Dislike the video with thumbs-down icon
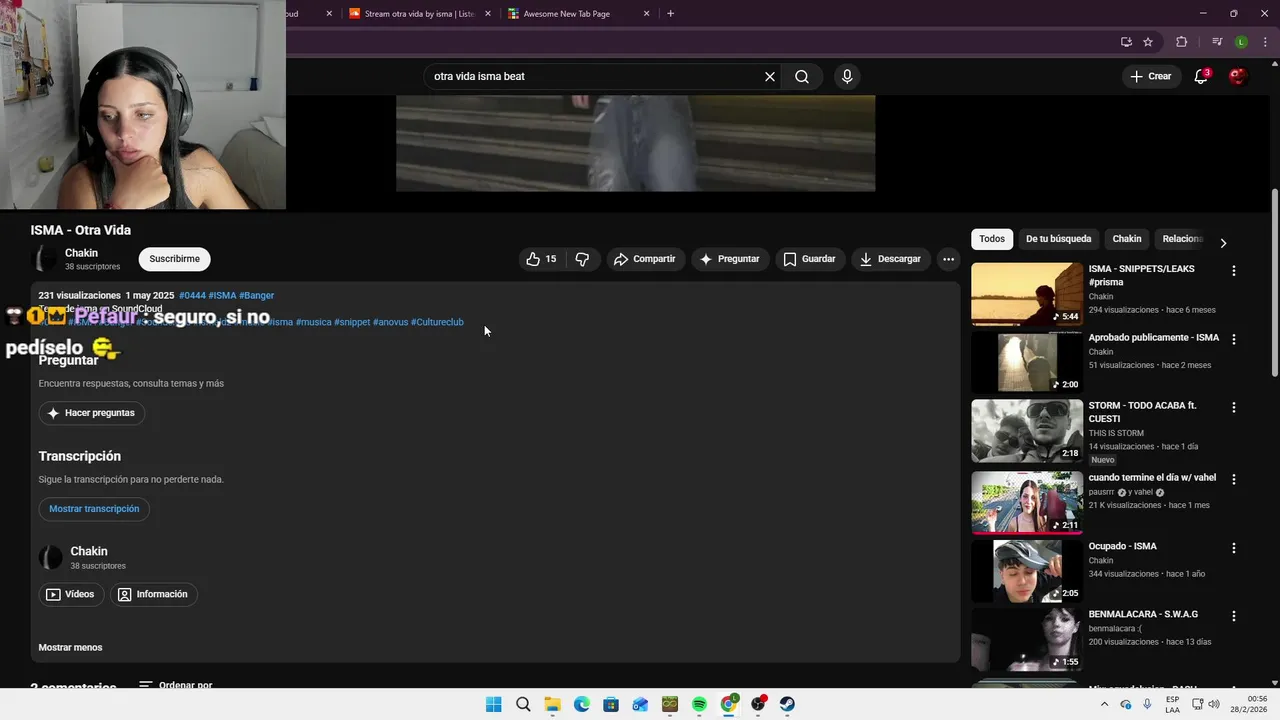Screen dimensions: 1280x720 [x=582, y=259]
